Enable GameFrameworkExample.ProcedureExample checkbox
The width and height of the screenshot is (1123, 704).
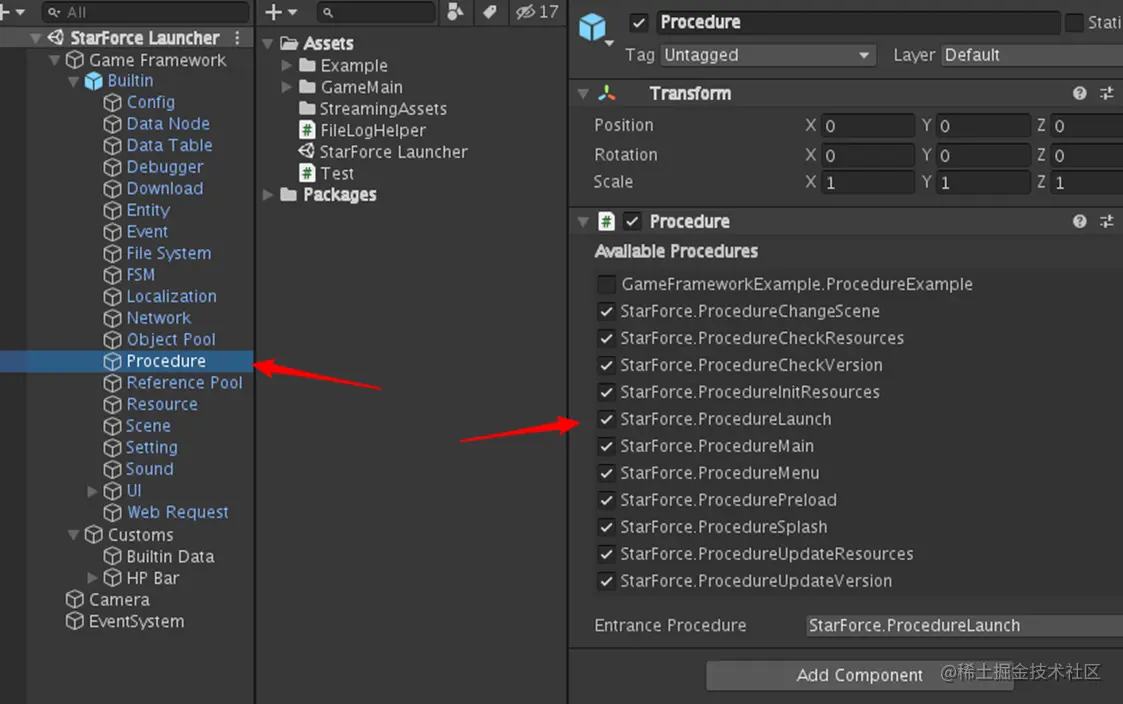click(x=607, y=284)
